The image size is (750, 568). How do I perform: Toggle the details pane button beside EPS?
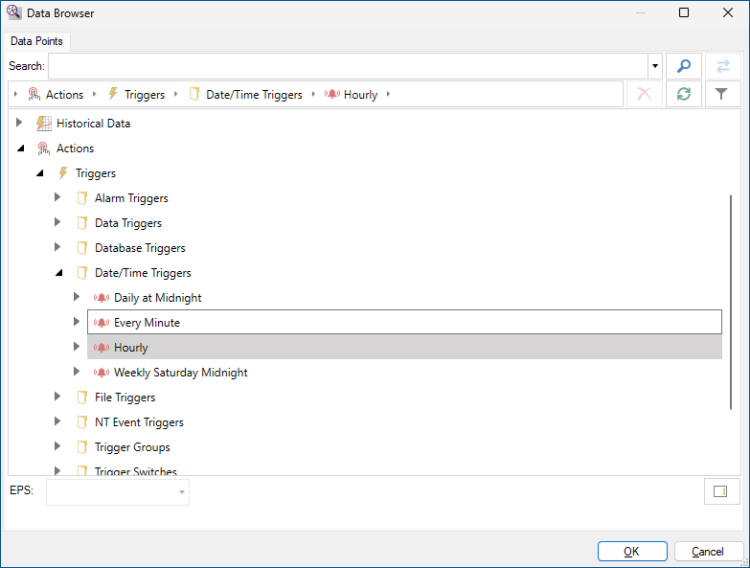tap(720, 491)
